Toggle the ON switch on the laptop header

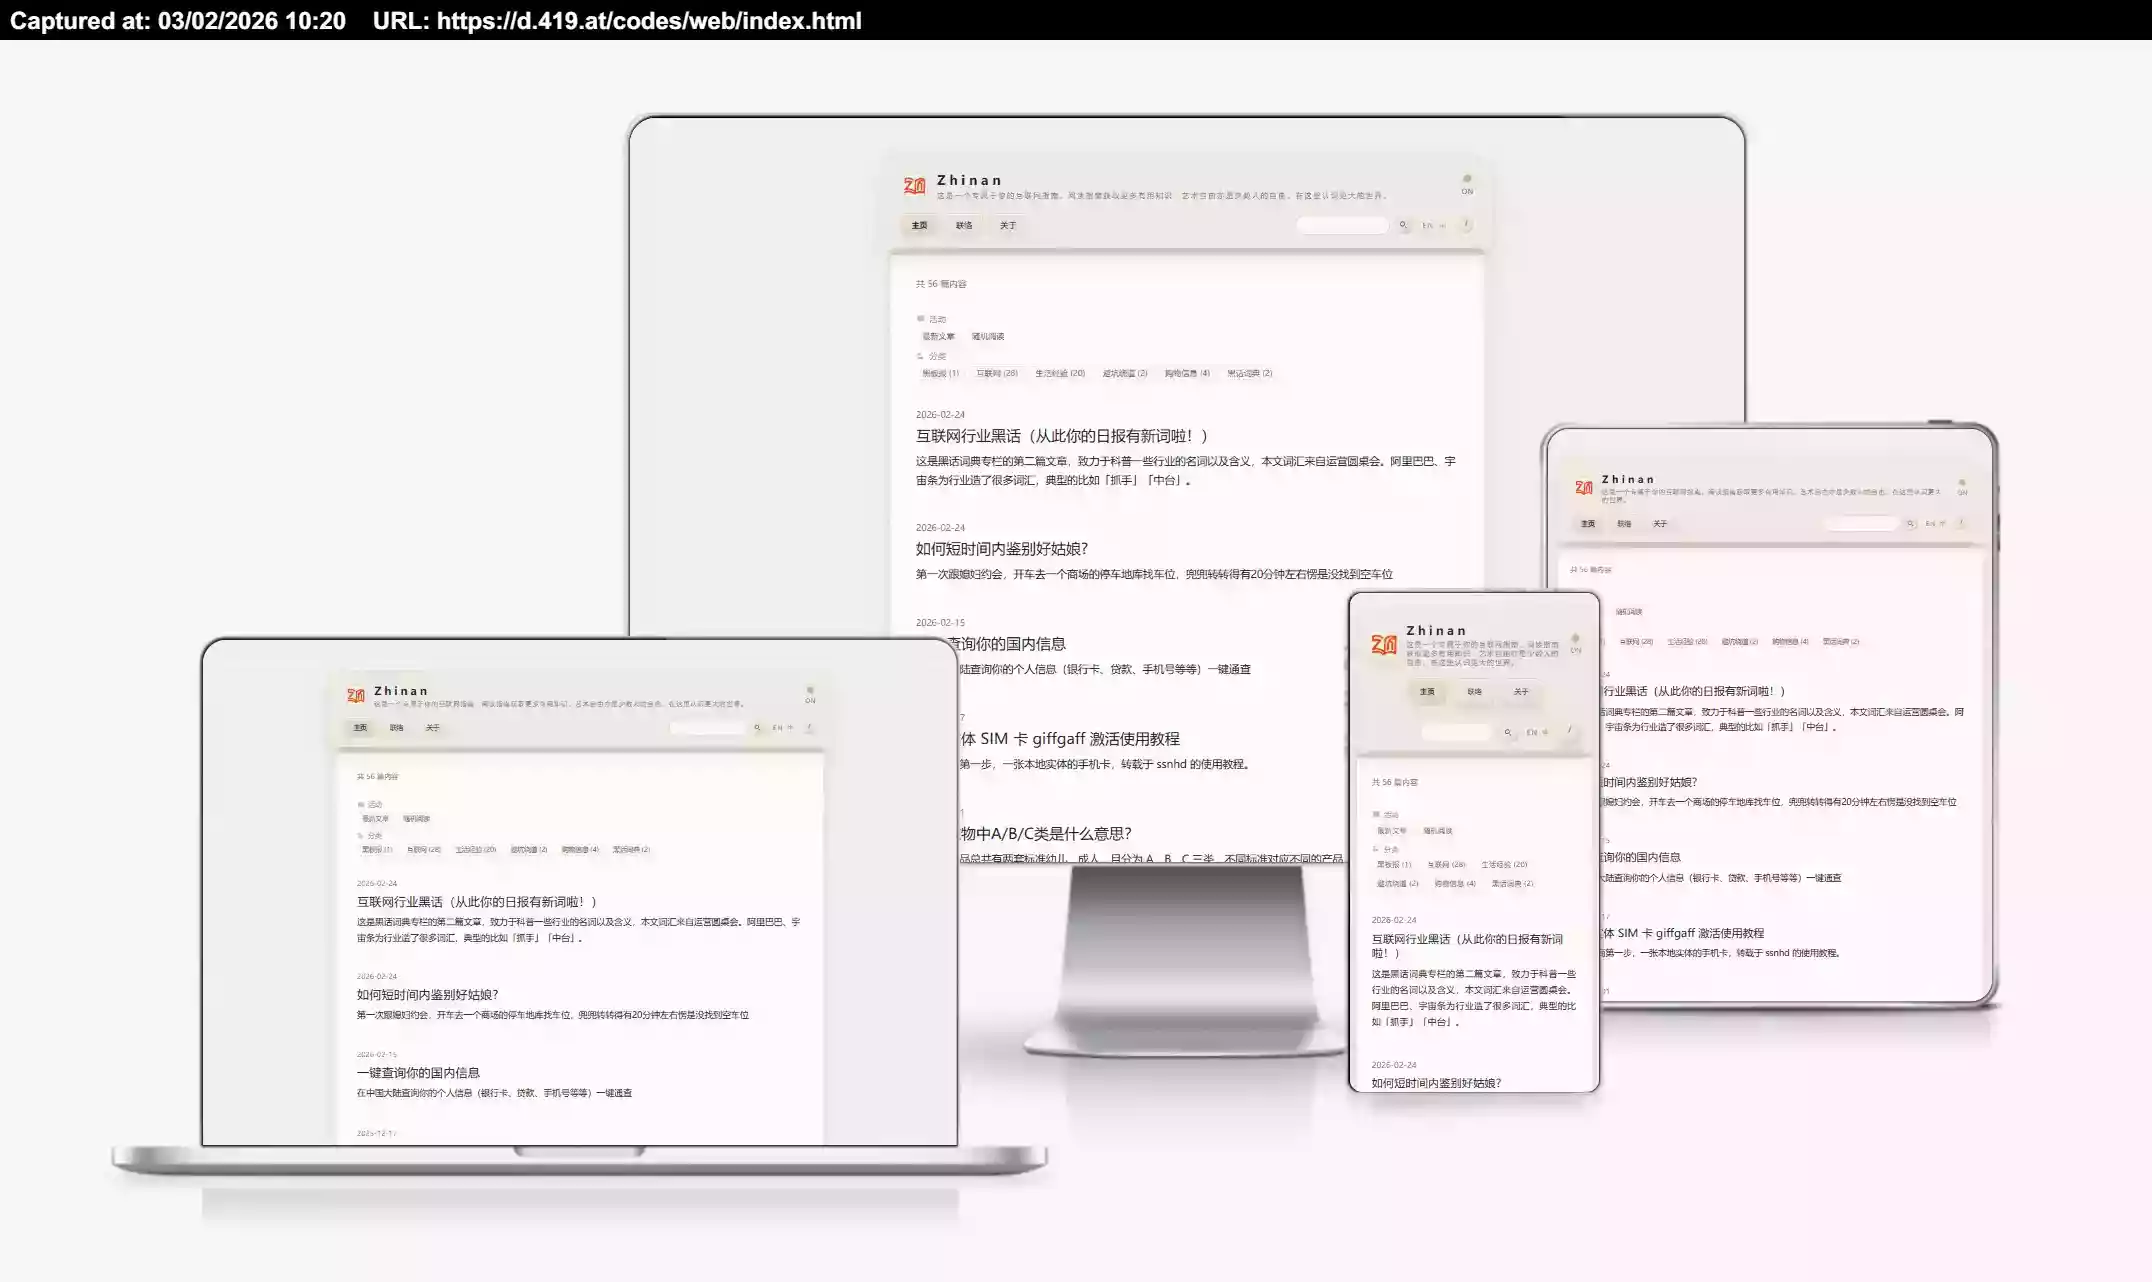click(x=810, y=694)
